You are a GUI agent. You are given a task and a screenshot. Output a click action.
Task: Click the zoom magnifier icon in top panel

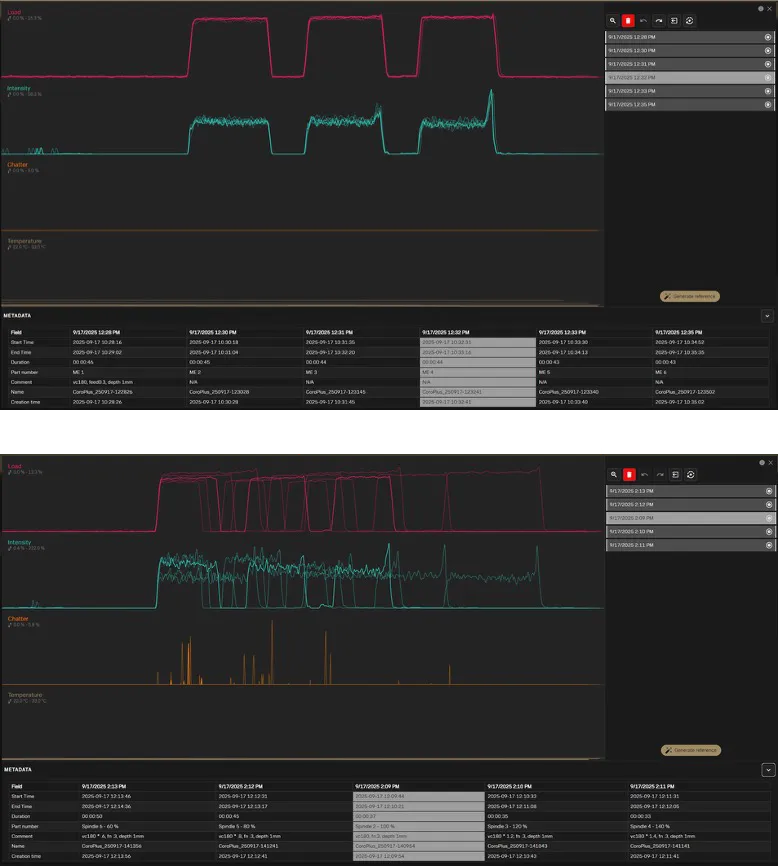click(613, 20)
